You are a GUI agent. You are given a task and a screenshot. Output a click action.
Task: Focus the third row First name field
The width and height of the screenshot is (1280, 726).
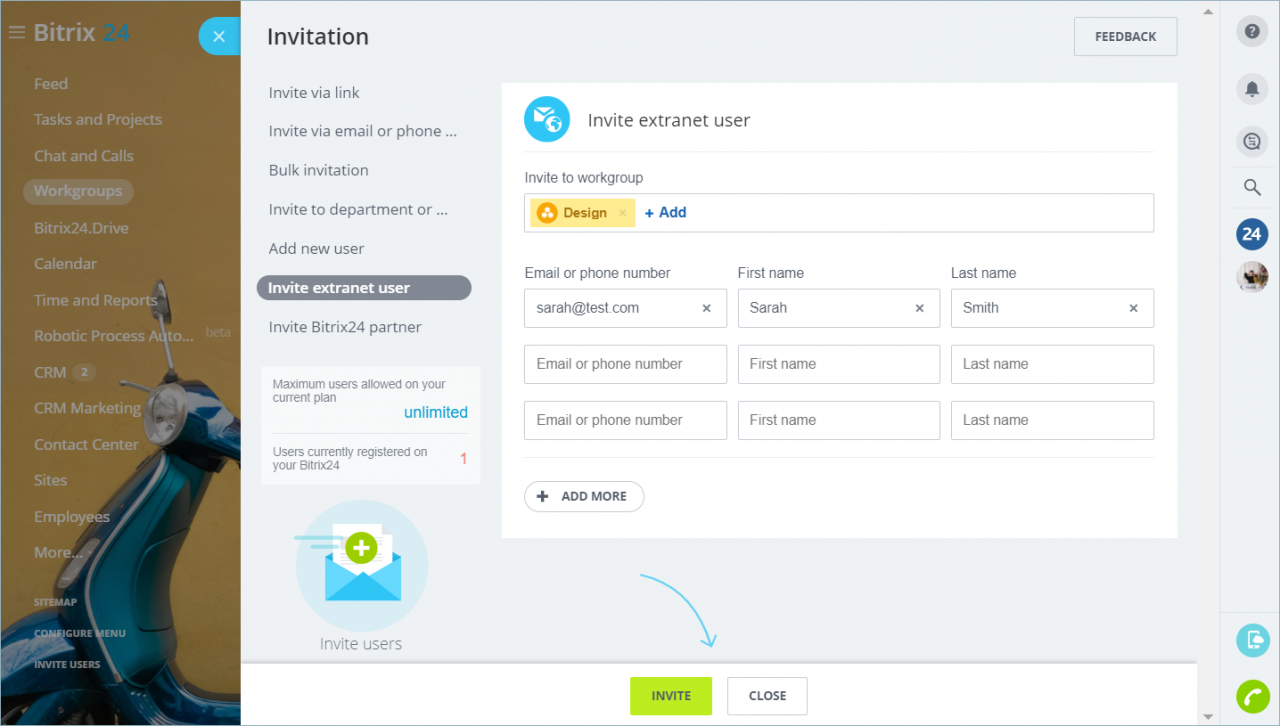(x=838, y=420)
